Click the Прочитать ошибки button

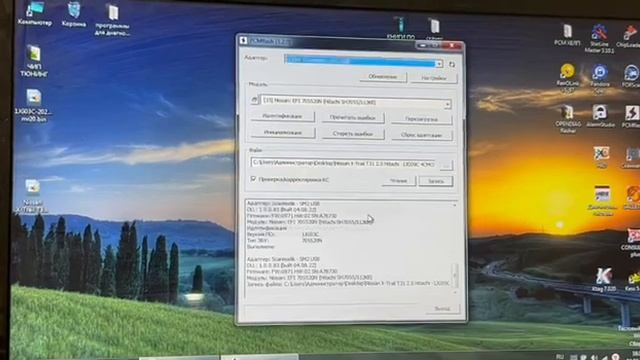click(352, 118)
